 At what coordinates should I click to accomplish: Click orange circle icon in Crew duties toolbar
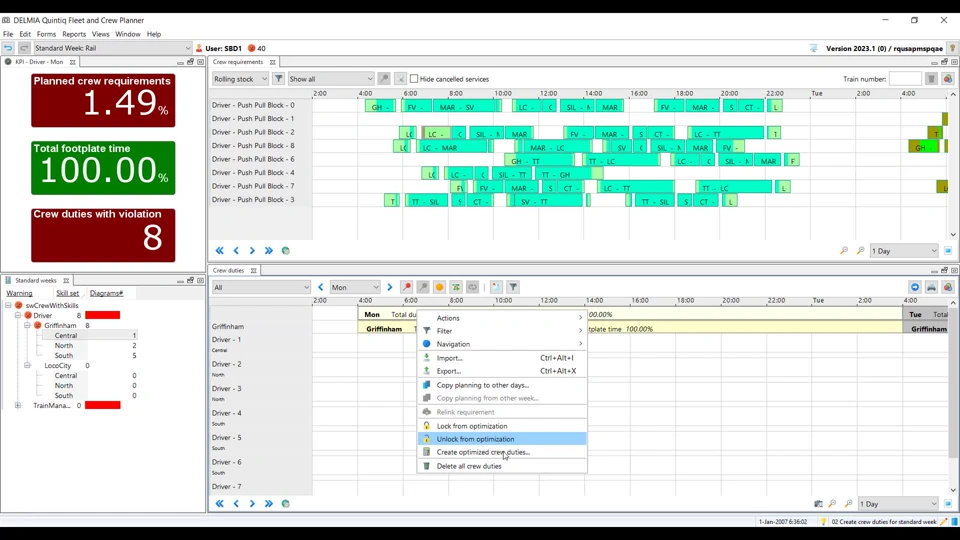click(x=439, y=287)
